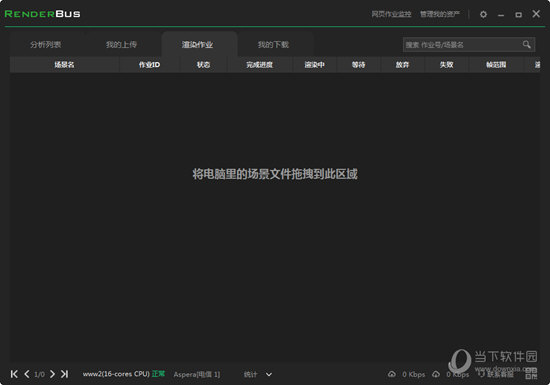Click the RenderBus logo

tap(42, 14)
